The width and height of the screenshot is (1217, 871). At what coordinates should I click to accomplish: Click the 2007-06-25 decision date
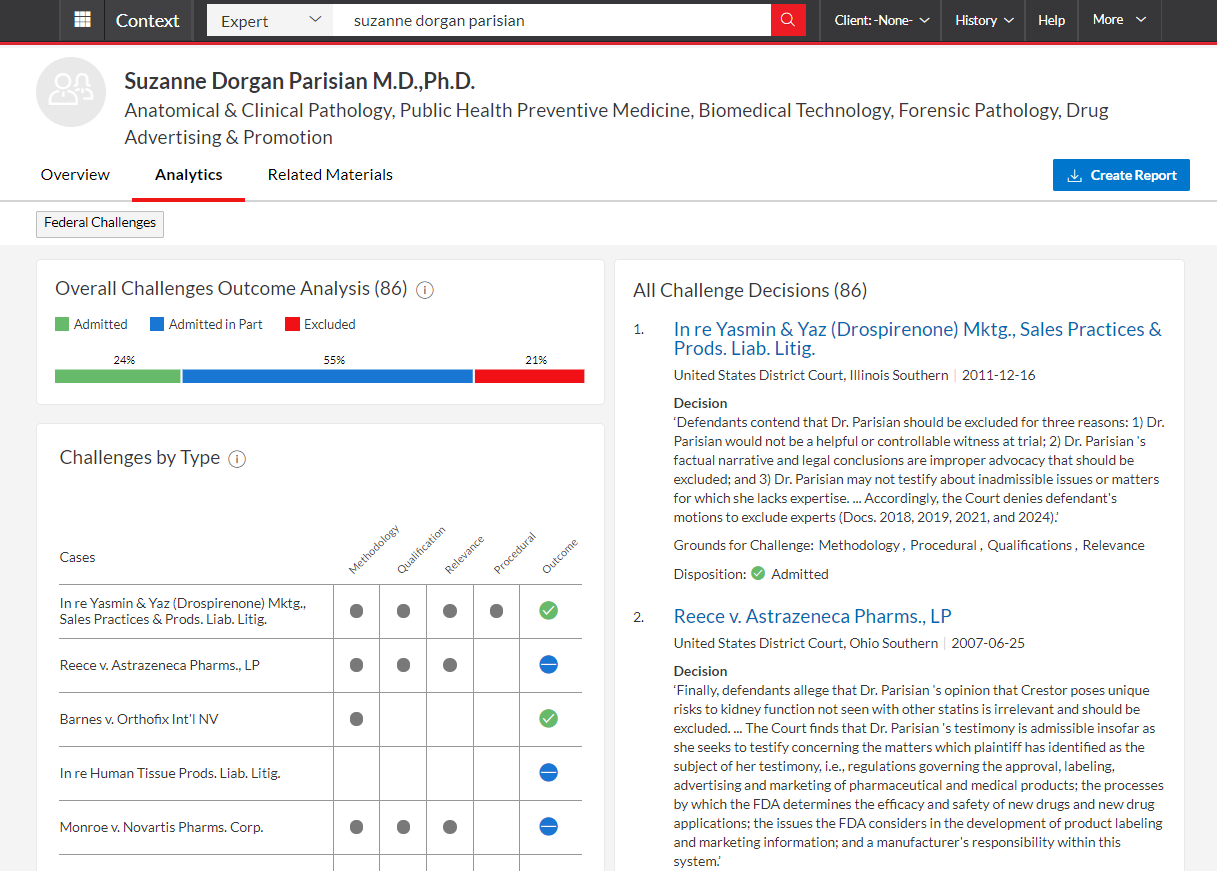point(988,643)
